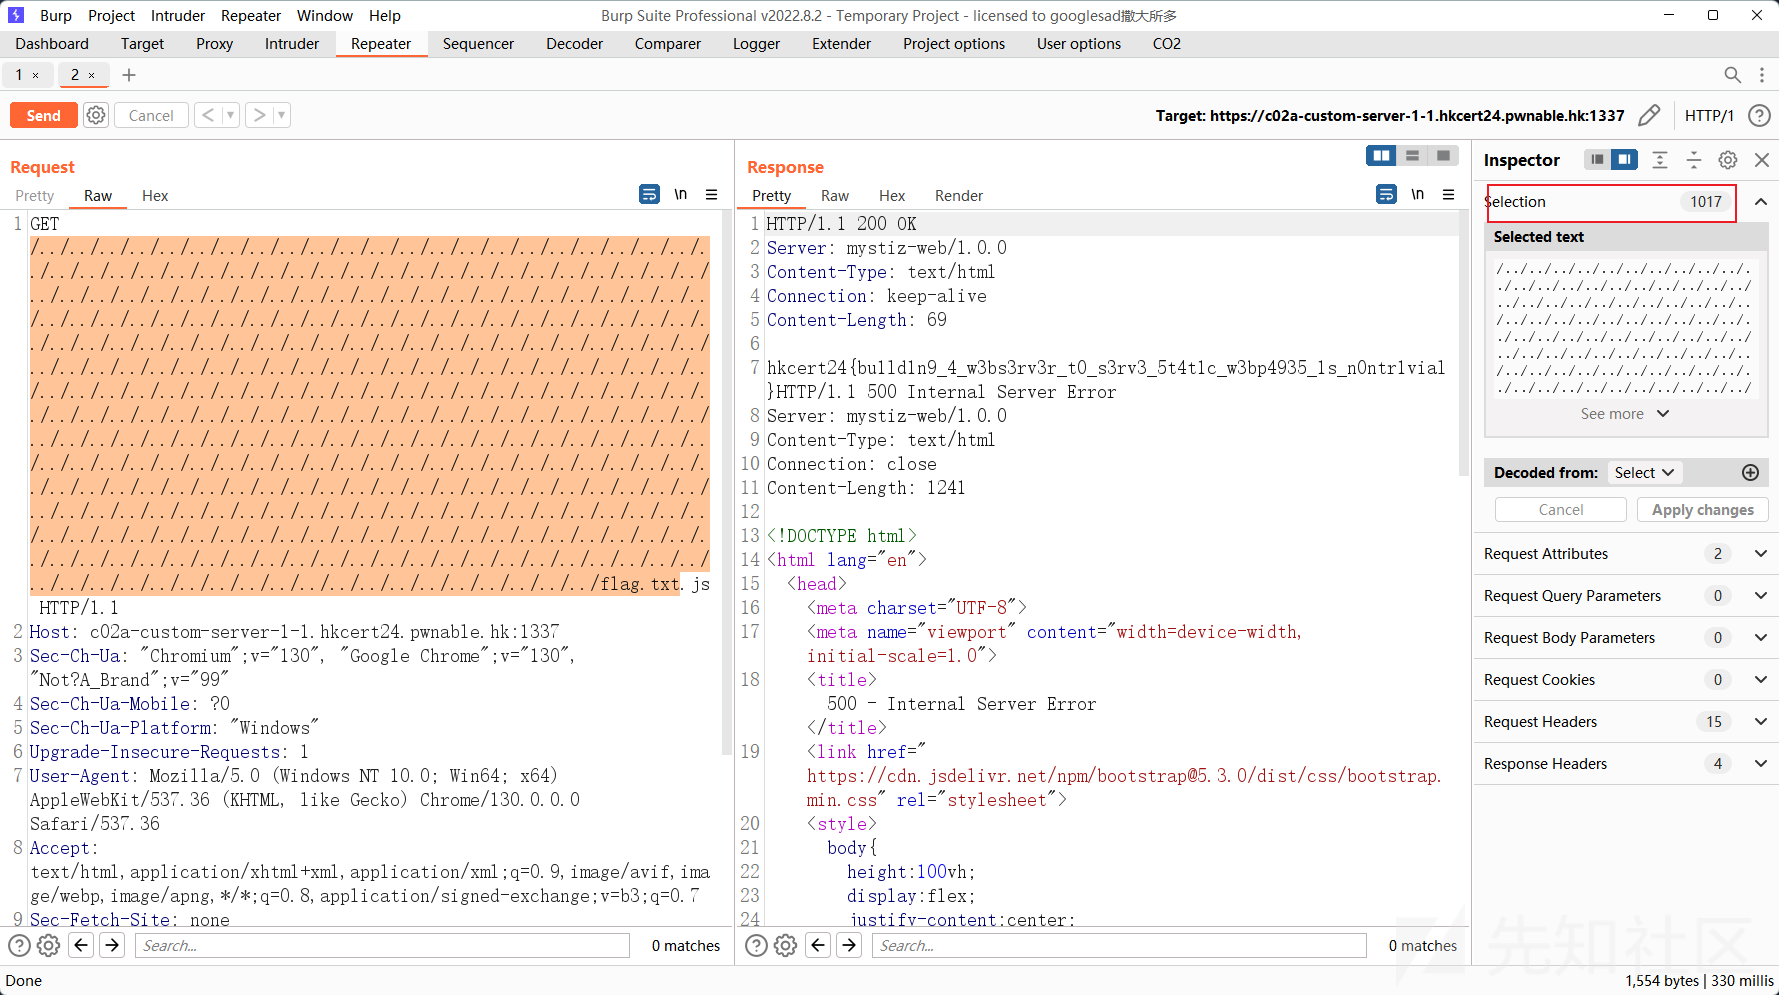Screen dimensions: 1779x995
Task: Go forward in request history
Action: [259, 115]
